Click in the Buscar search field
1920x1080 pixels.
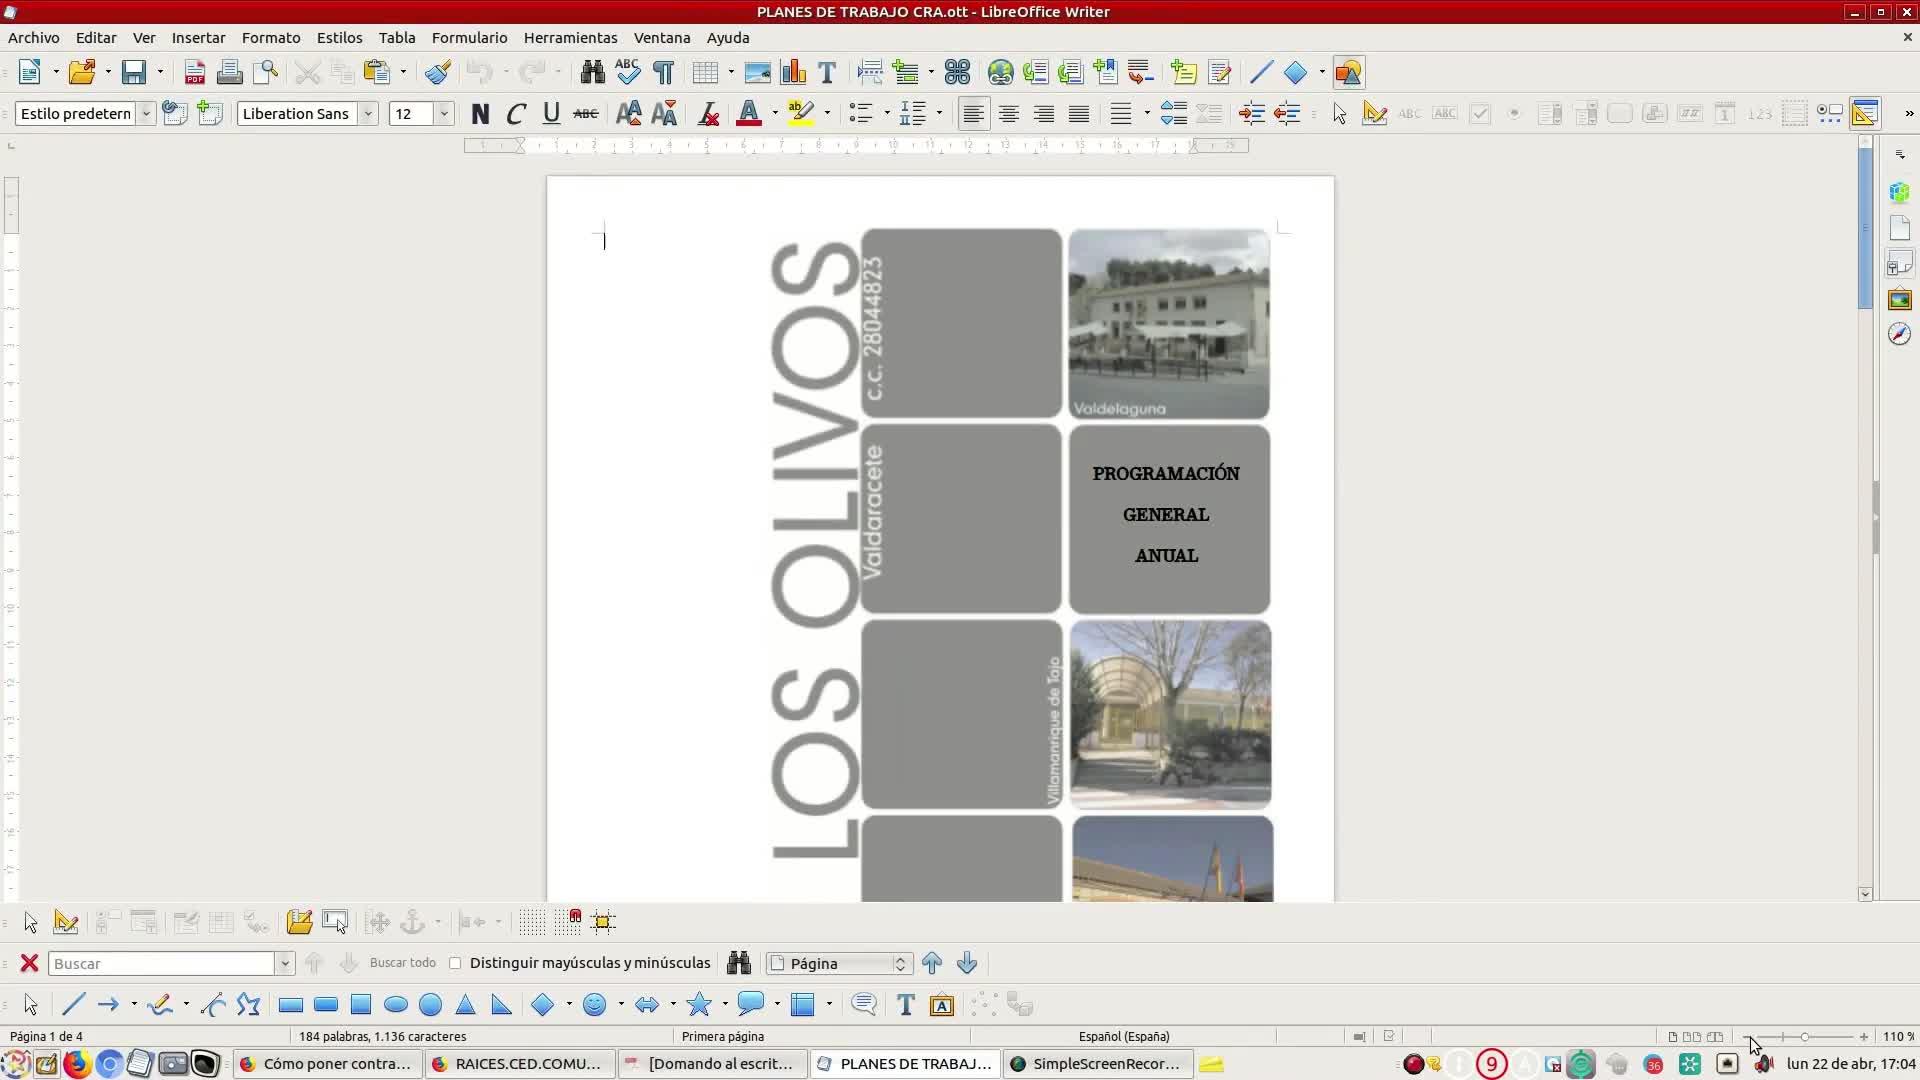[x=162, y=963]
